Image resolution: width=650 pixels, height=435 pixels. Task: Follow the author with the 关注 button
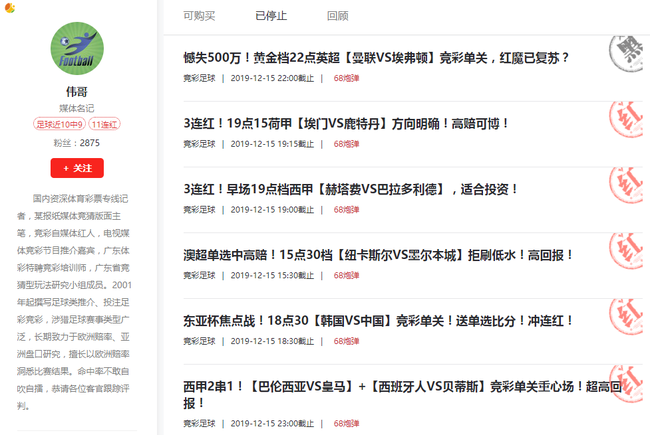(77, 168)
